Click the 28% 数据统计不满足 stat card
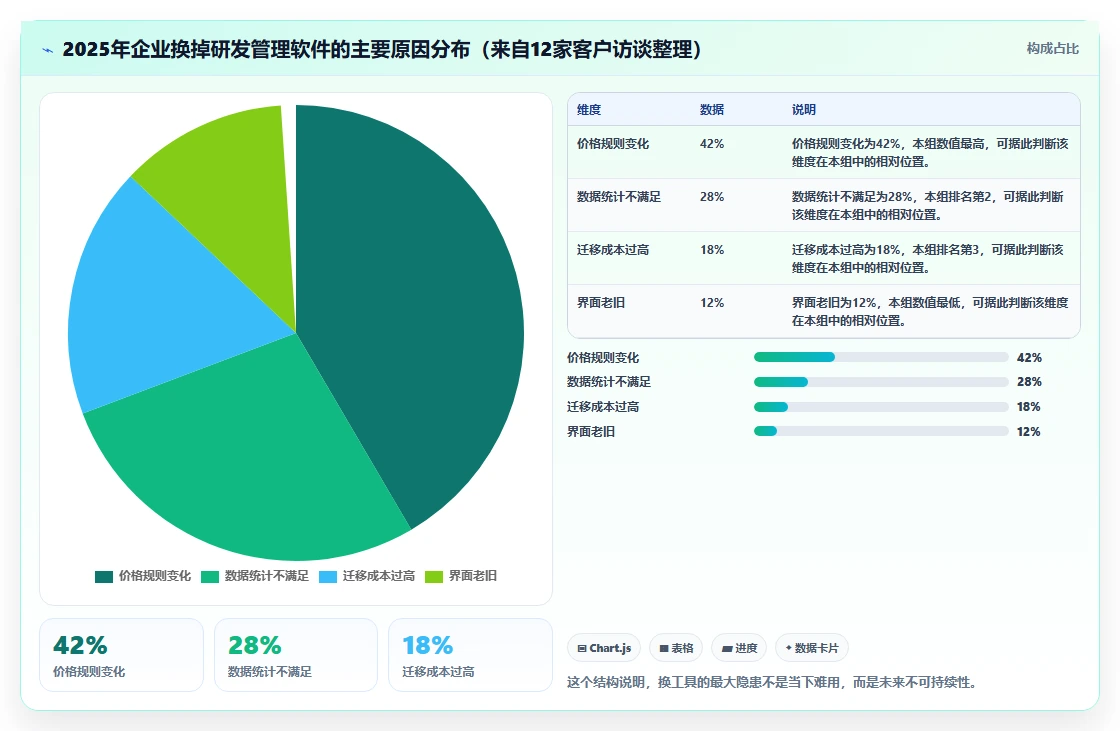 pos(296,655)
